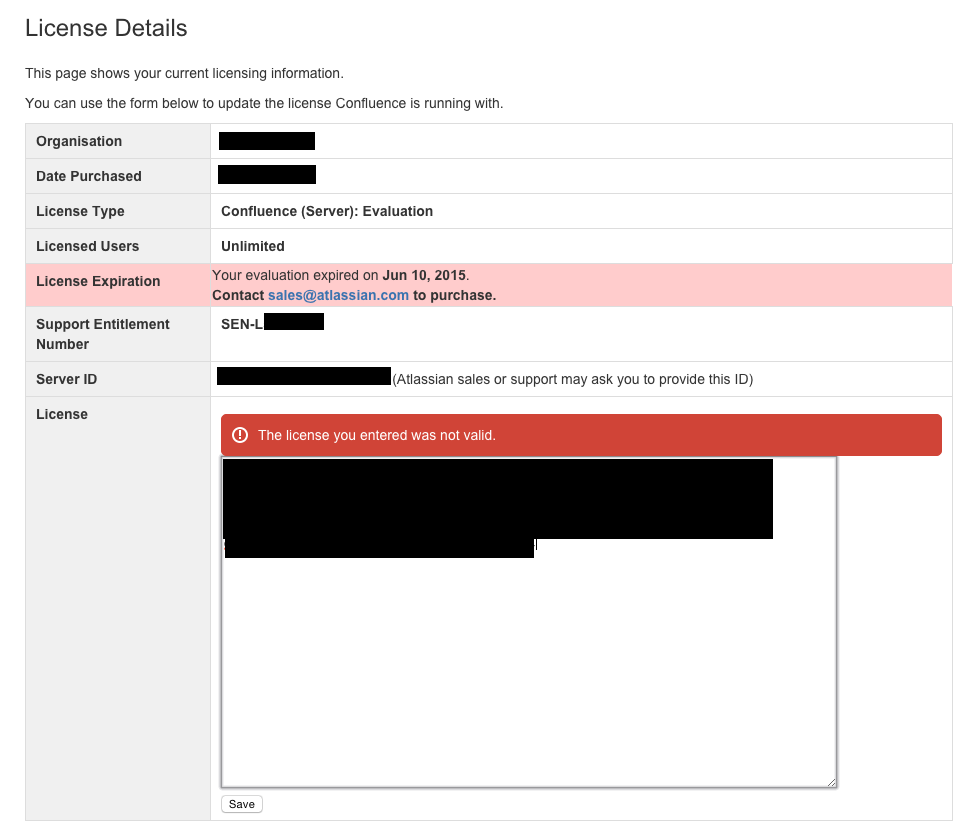Click the 'License' row label
Image resolution: width=960 pixels, height=825 pixels.
tap(62, 414)
